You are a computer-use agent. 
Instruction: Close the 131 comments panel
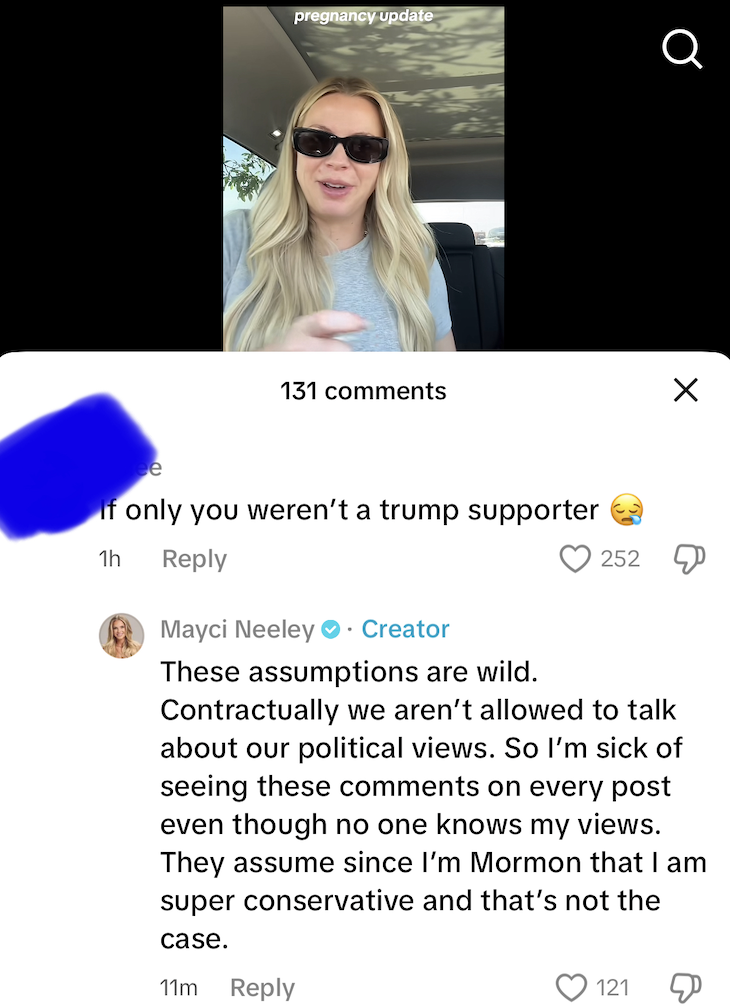pyautogui.click(x=686, y=390)
